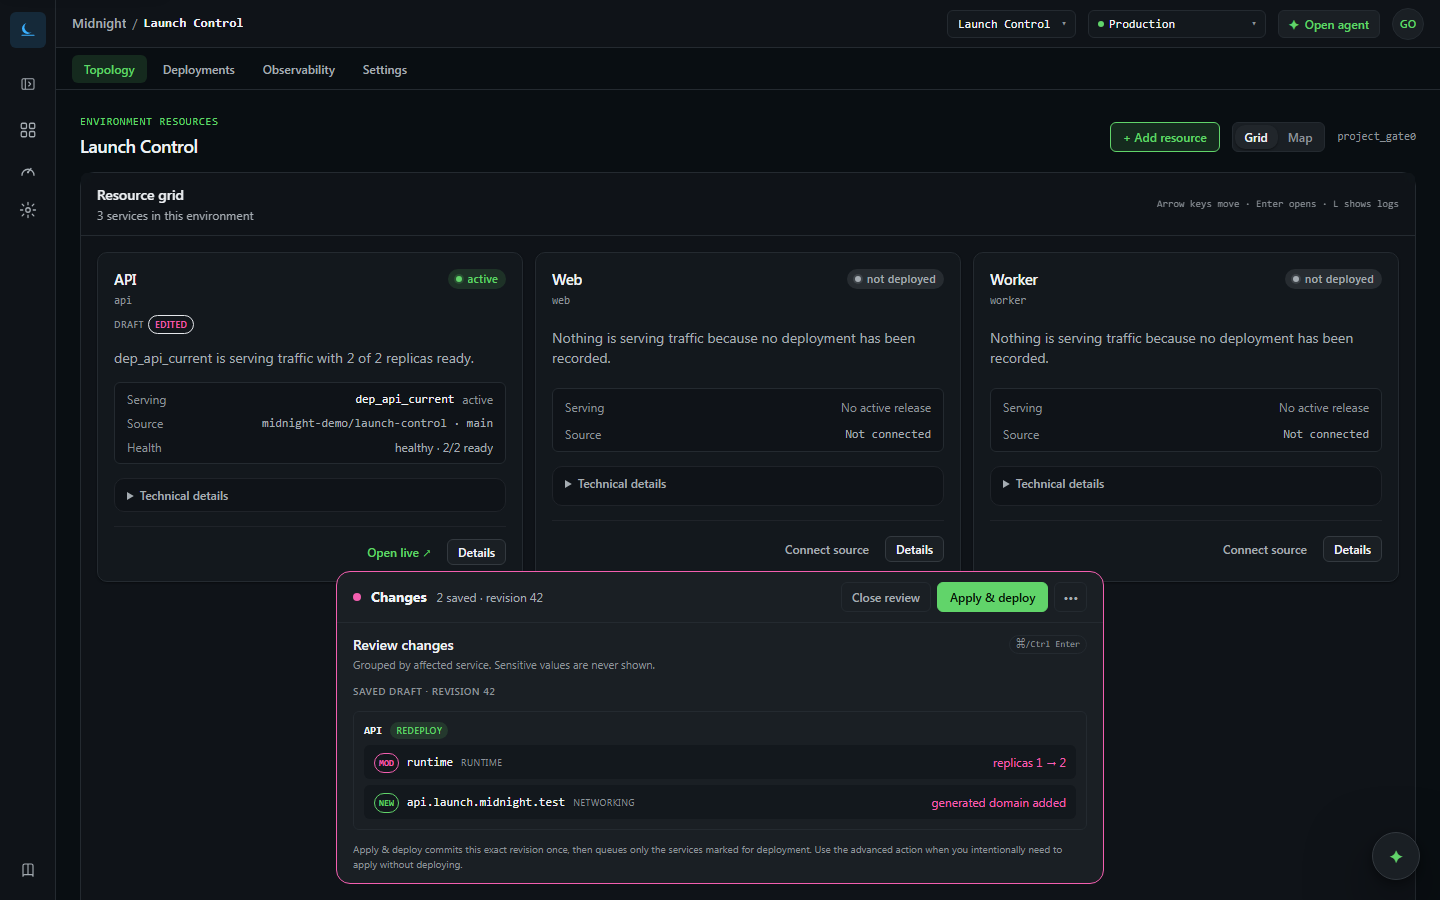Open the gear settings icon in sidebar
The width and height of the screenshot is (1440, 900).
tap(28, 210)
